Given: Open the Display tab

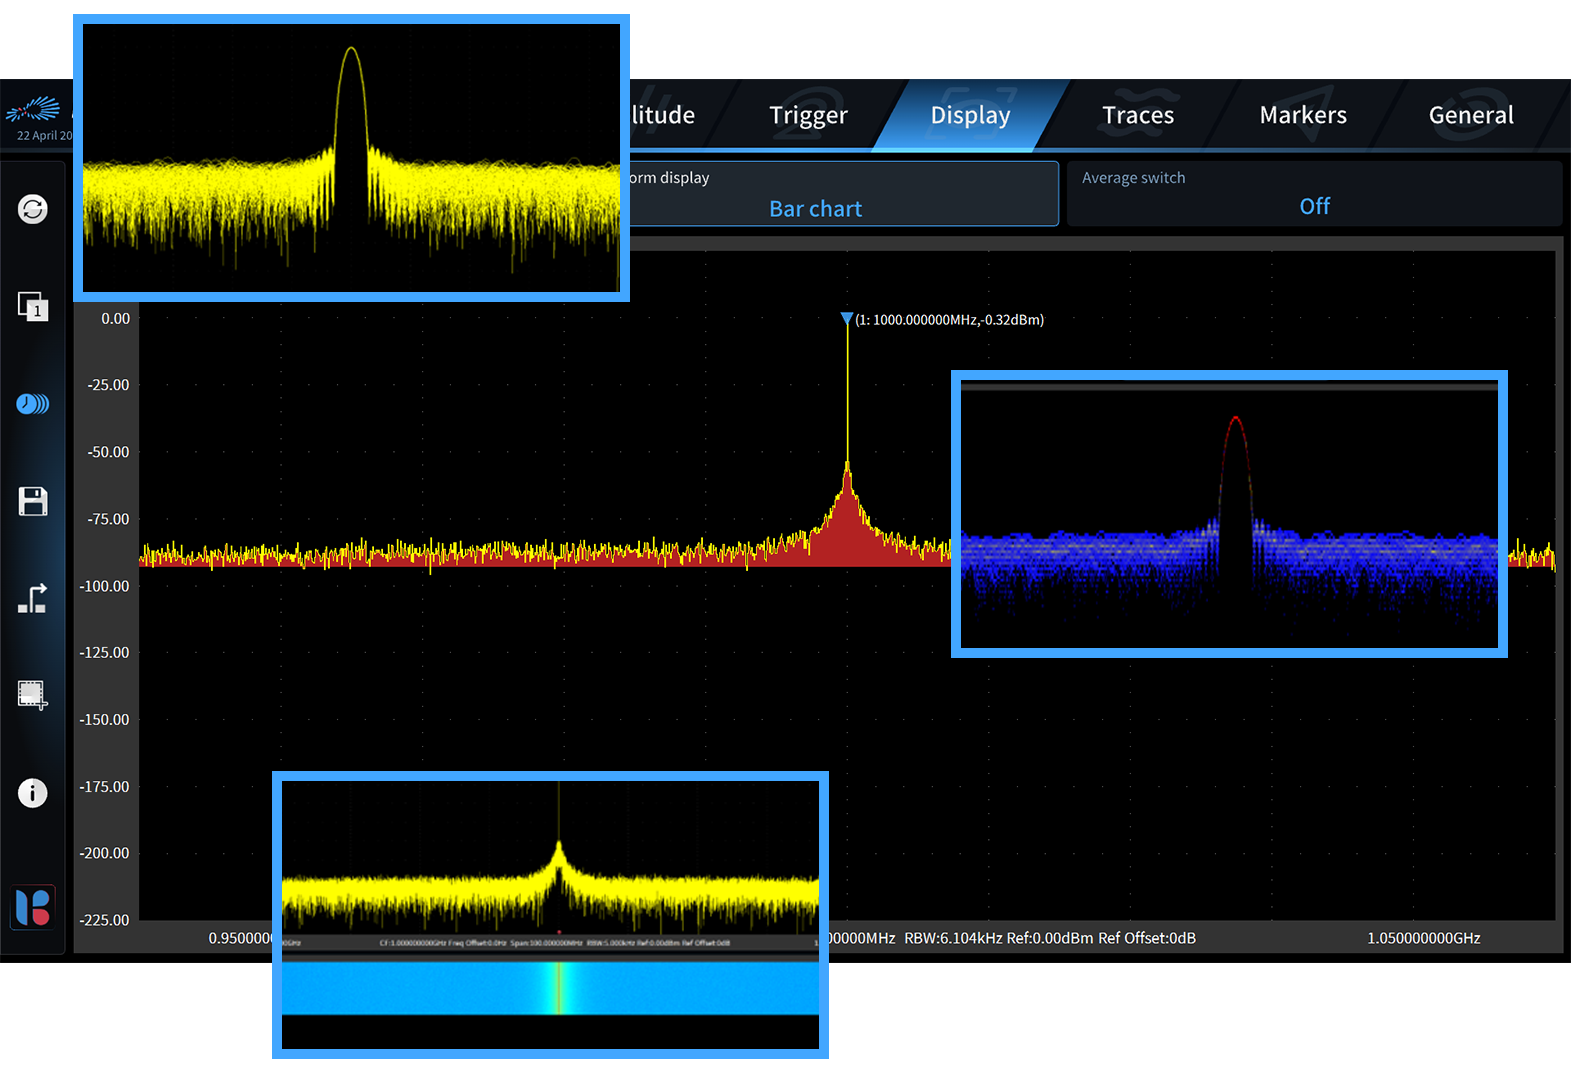Looking at the screenshot, I should [x=970, y=116].
